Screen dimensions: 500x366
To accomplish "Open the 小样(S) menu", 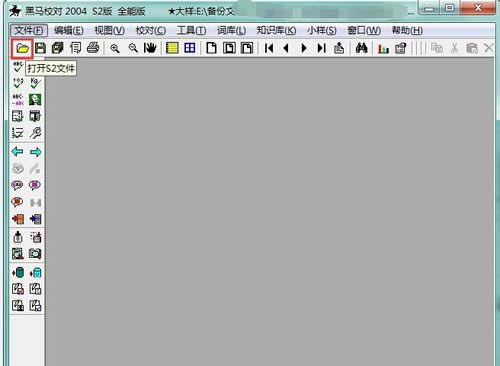I will pos(322,31).
